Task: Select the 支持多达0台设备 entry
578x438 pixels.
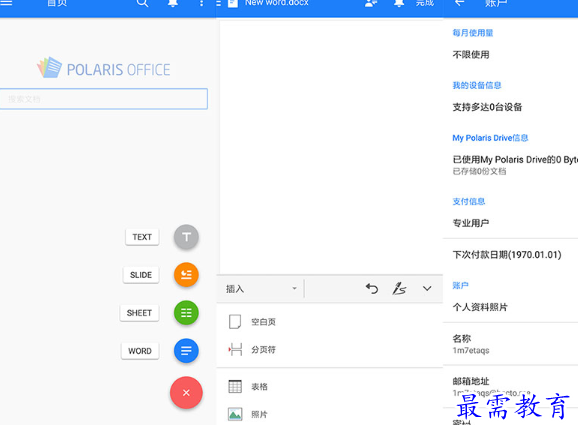Action: 487,107
